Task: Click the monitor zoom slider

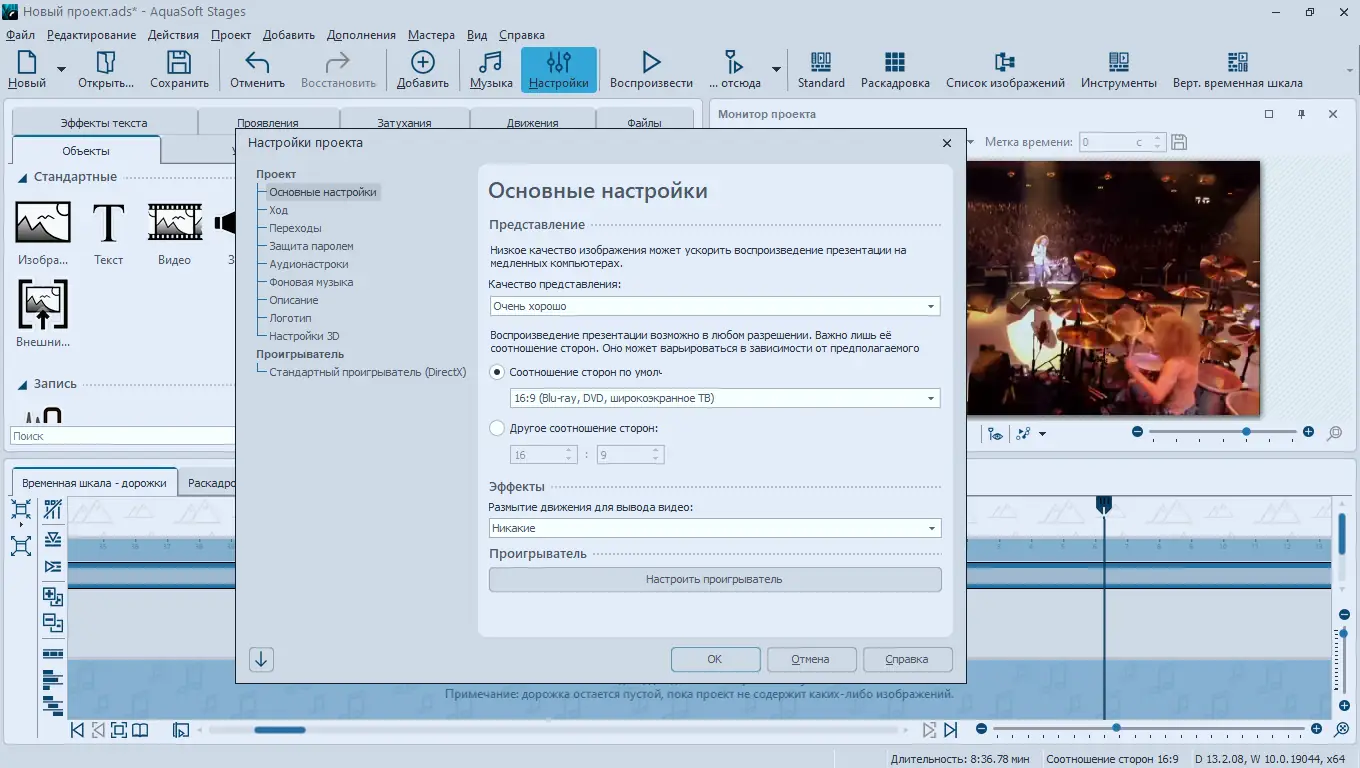Action: (x=1223, y=432)
